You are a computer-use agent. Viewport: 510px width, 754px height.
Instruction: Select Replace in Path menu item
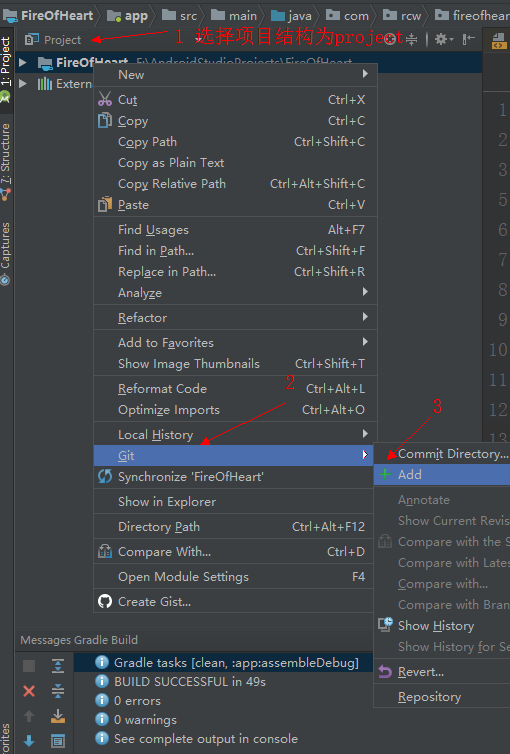pos(236,271)
